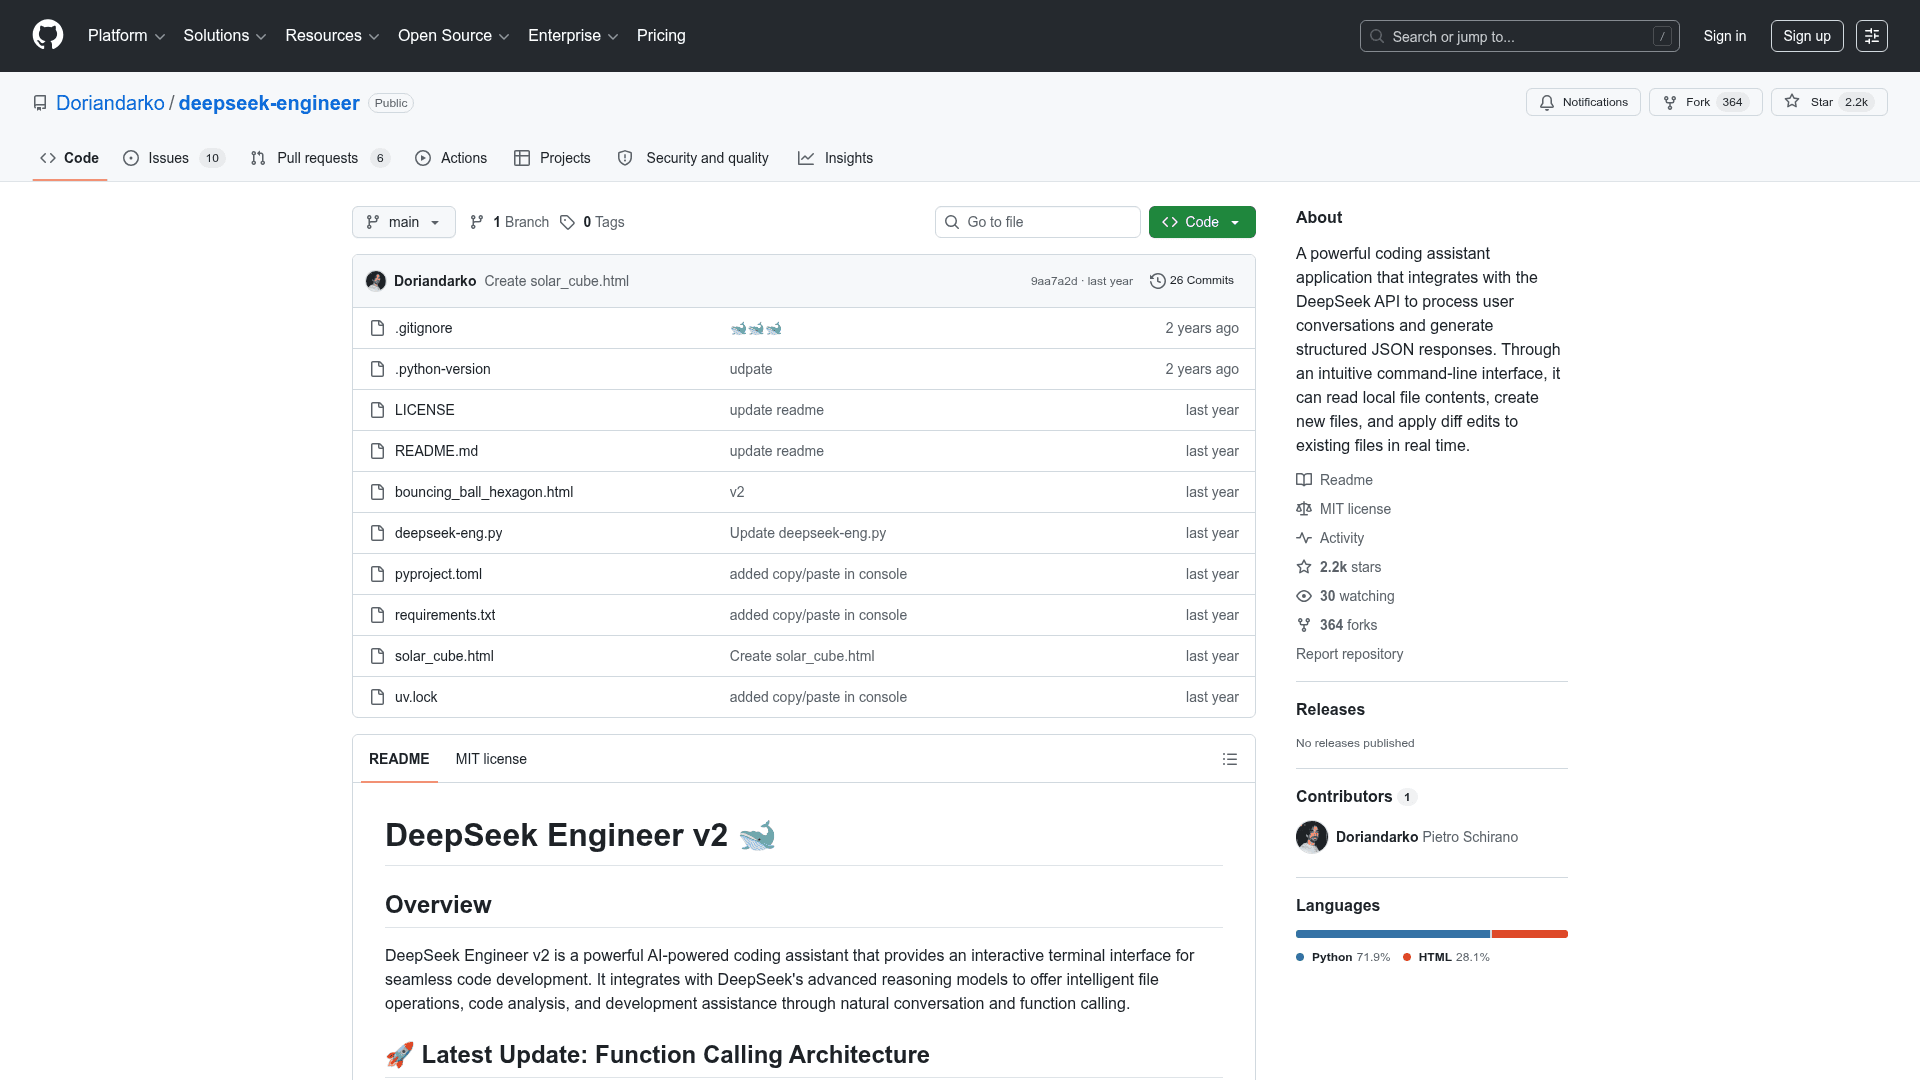View the 26 Commits history
This screenshot has height=1080, width=1920.
point(1192,281)
